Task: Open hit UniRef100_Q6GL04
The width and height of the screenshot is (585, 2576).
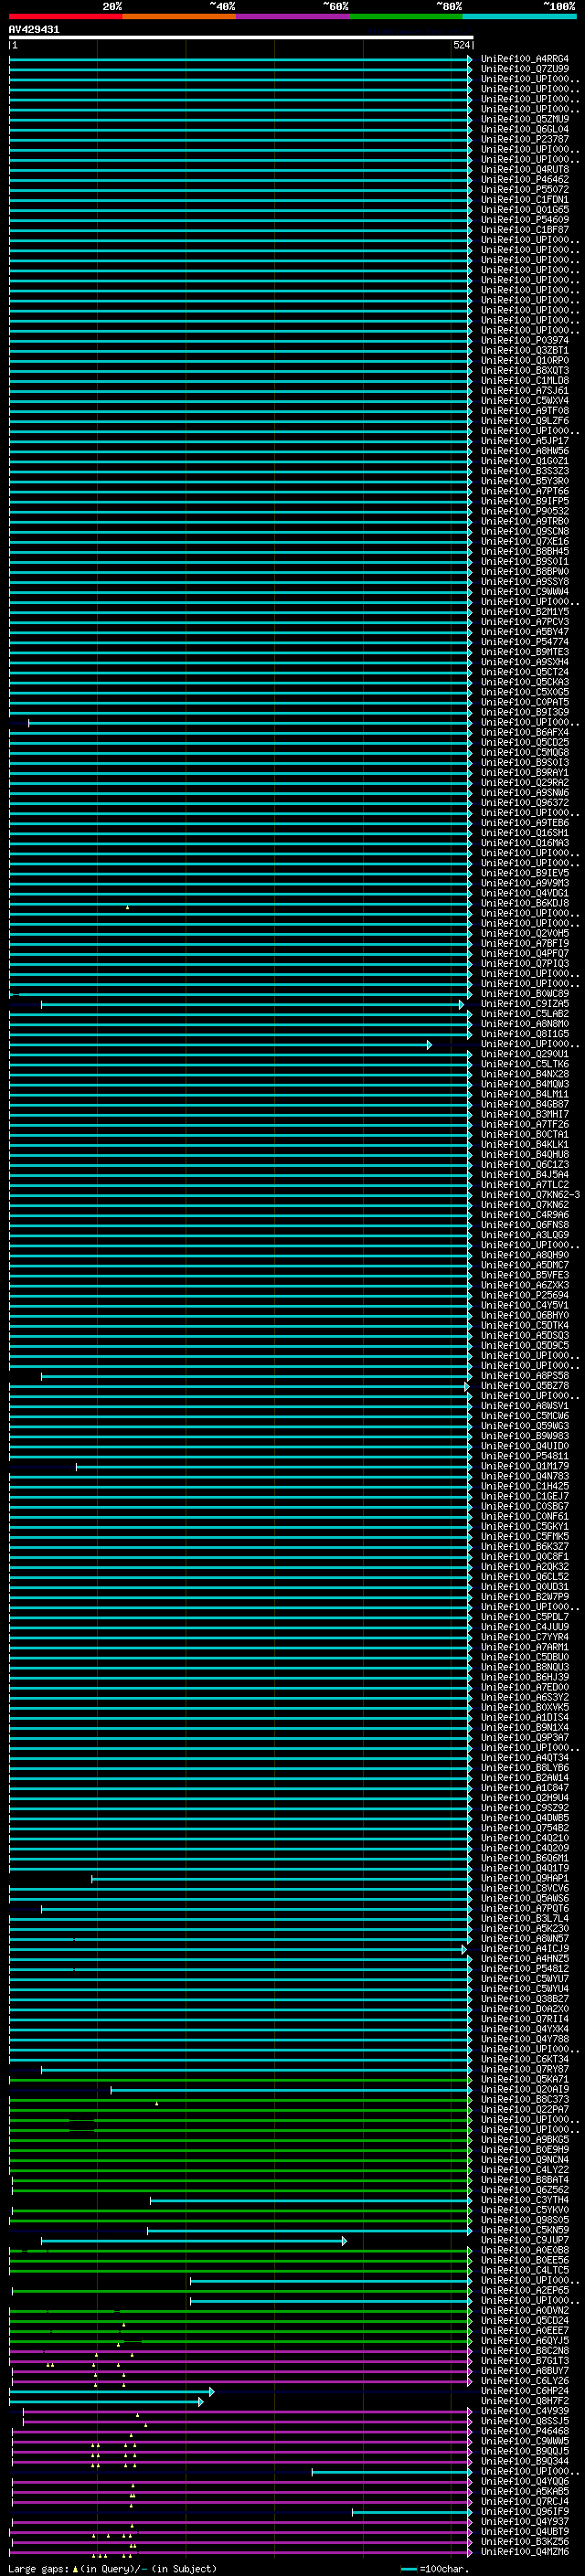Action: pyautogui.click(x=524, y=129)
